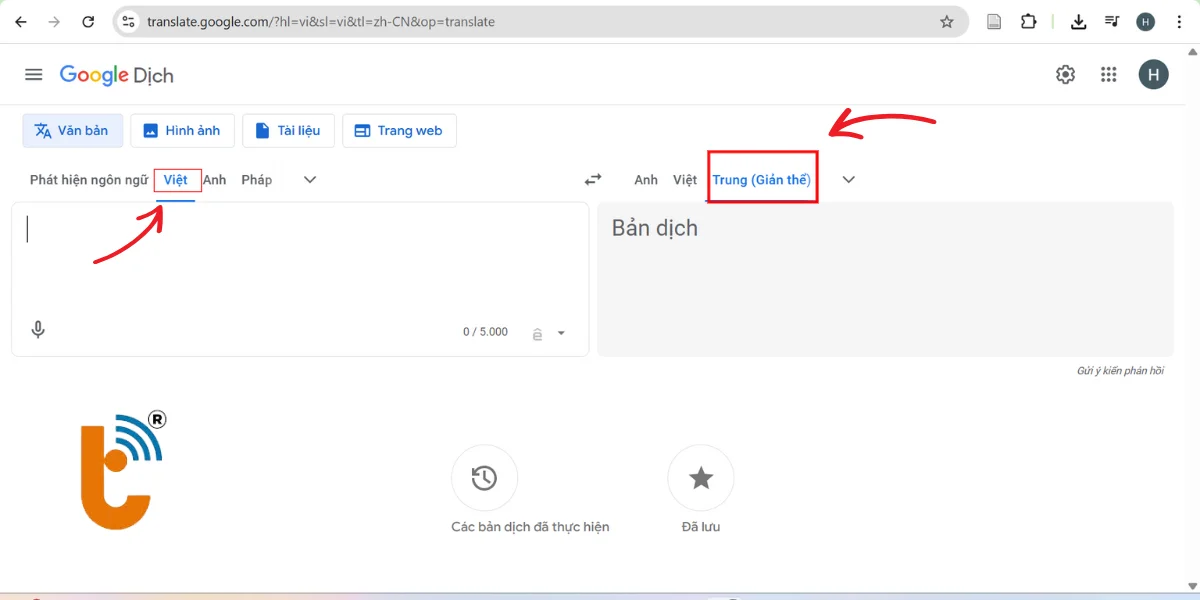Select Trung (Giản thể) as target language
The width and height of the screenshot is (1200, 600).
click(762, 179)
